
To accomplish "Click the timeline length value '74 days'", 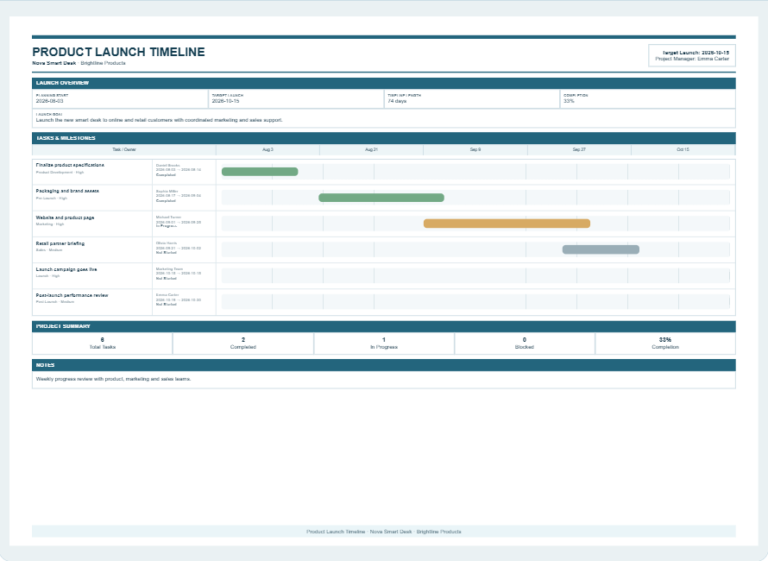I will 397,101.
